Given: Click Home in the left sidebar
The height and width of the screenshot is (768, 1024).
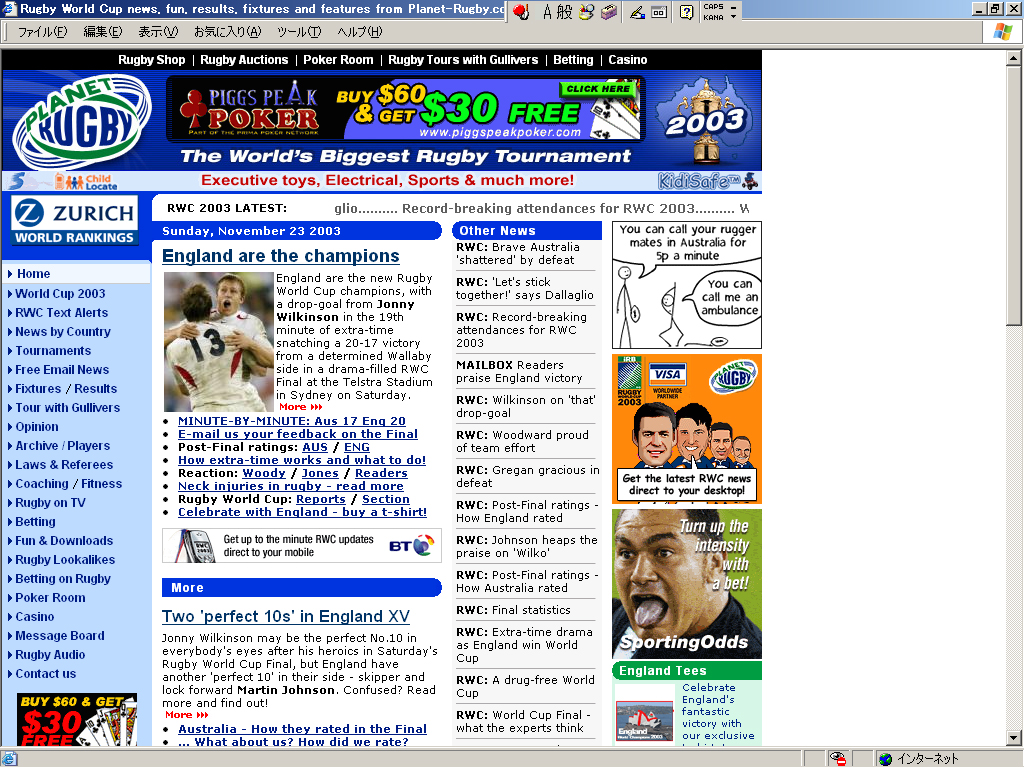Looking at the screenshot, I should click(33, 274).
